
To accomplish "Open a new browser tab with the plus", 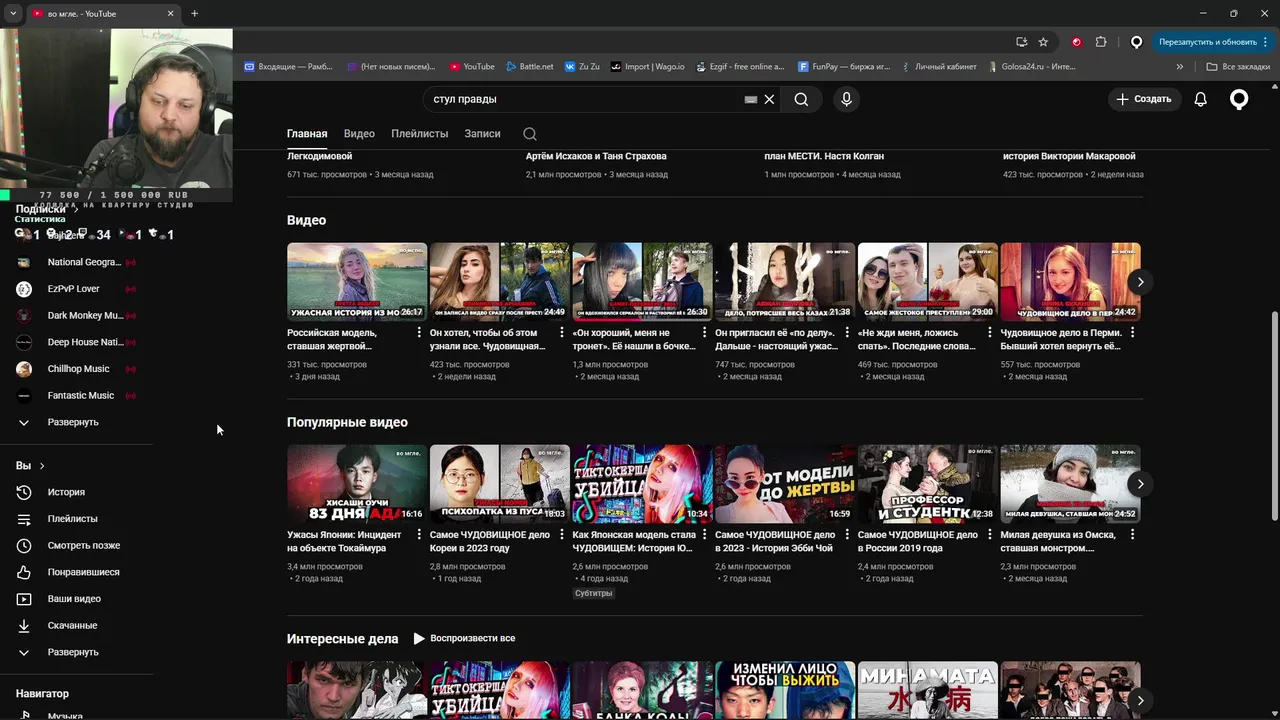I will click(x=194, y=13).
